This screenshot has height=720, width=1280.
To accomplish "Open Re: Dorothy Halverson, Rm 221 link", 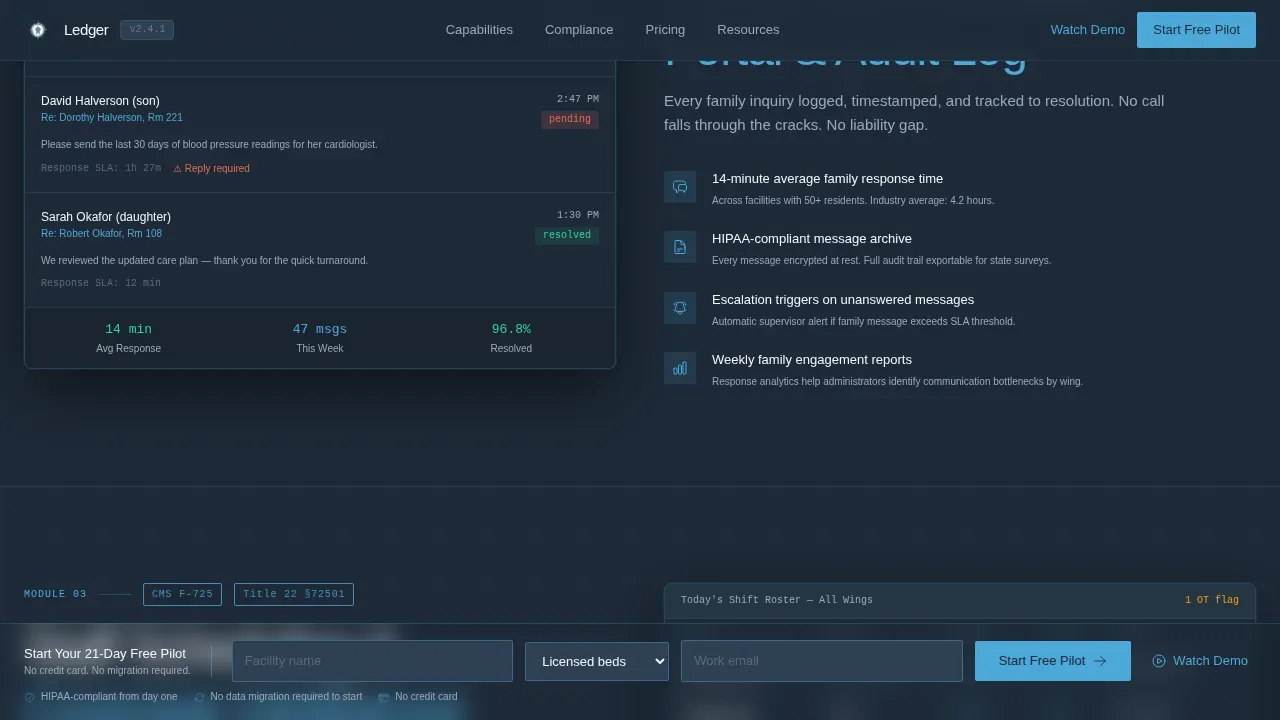I will point(112,118).
